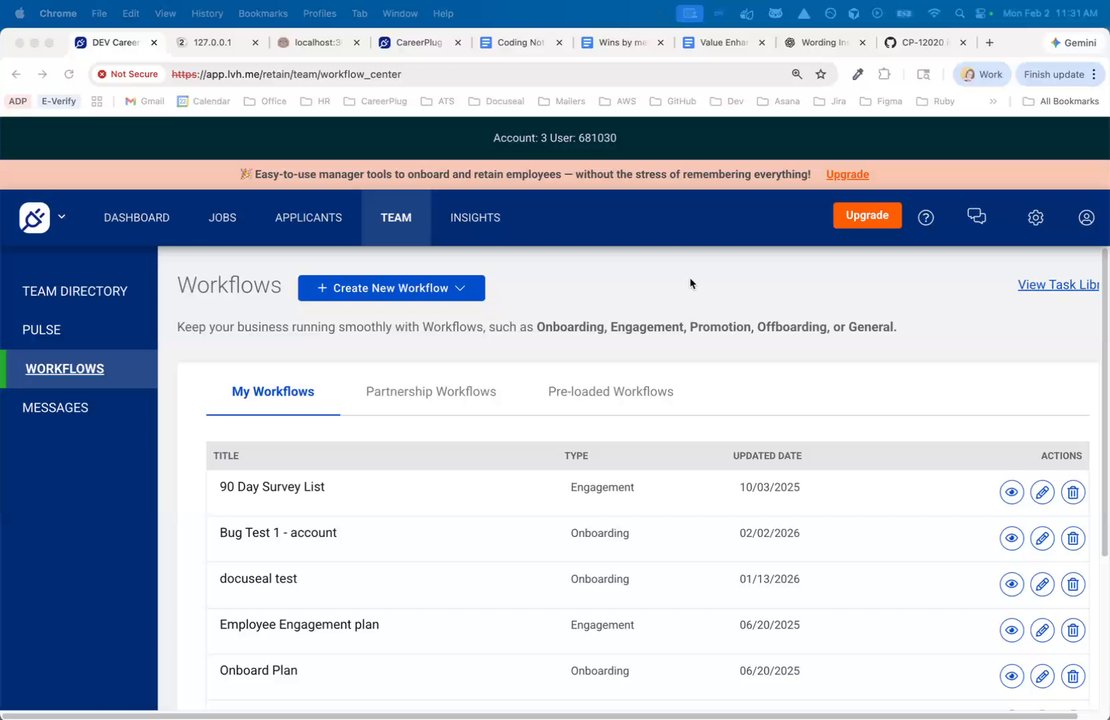Click the Finish update button
The height and width of the screenshot is (720, 1110).
1059,74
